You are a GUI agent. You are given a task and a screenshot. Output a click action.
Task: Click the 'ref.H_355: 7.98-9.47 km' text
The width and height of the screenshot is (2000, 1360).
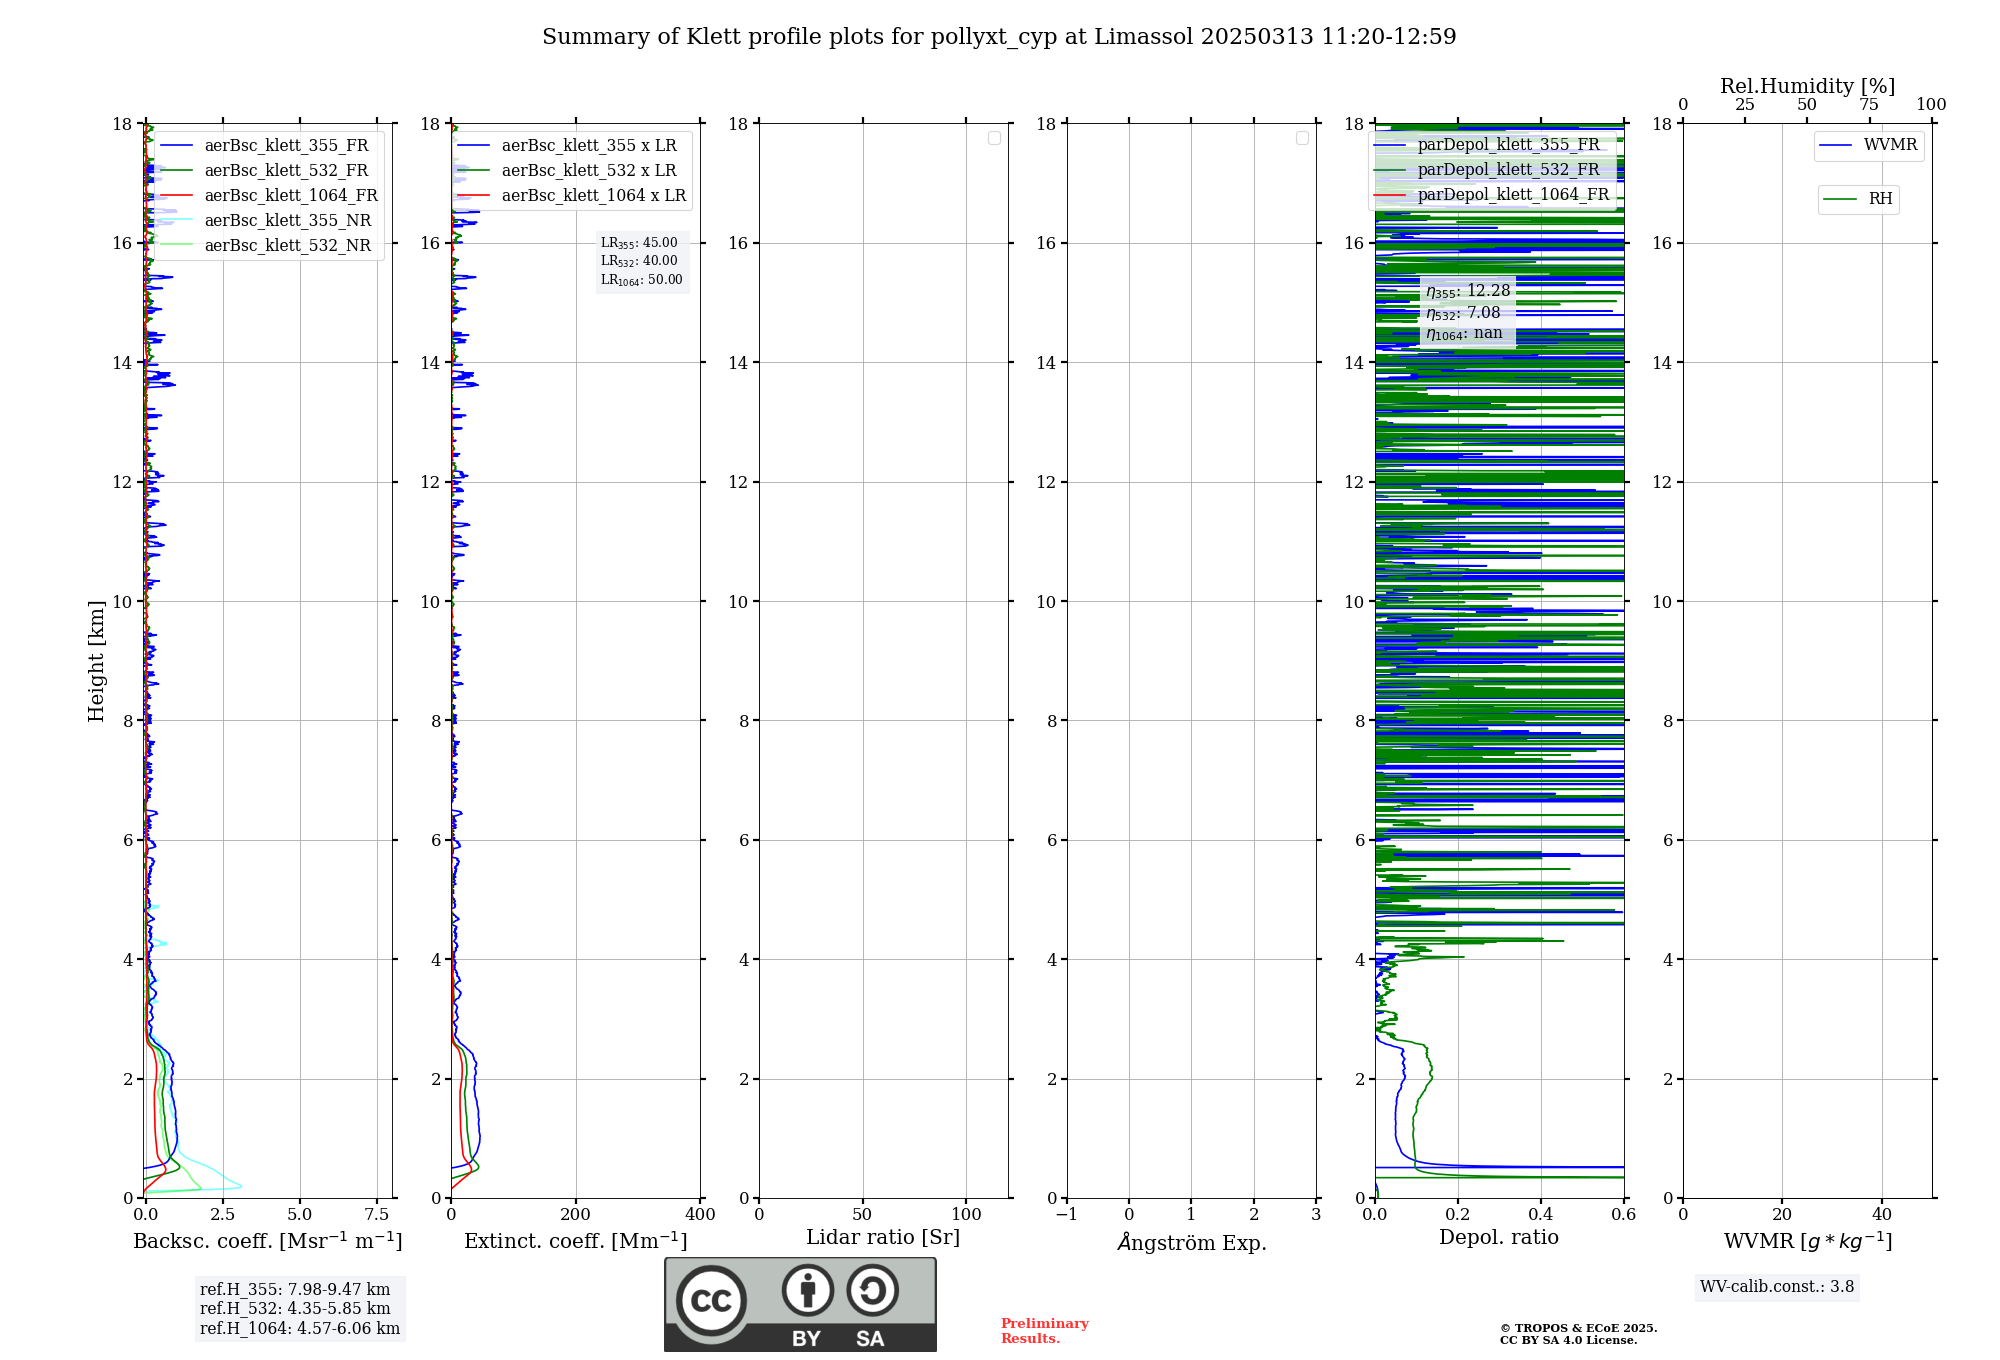[295, 1290]
